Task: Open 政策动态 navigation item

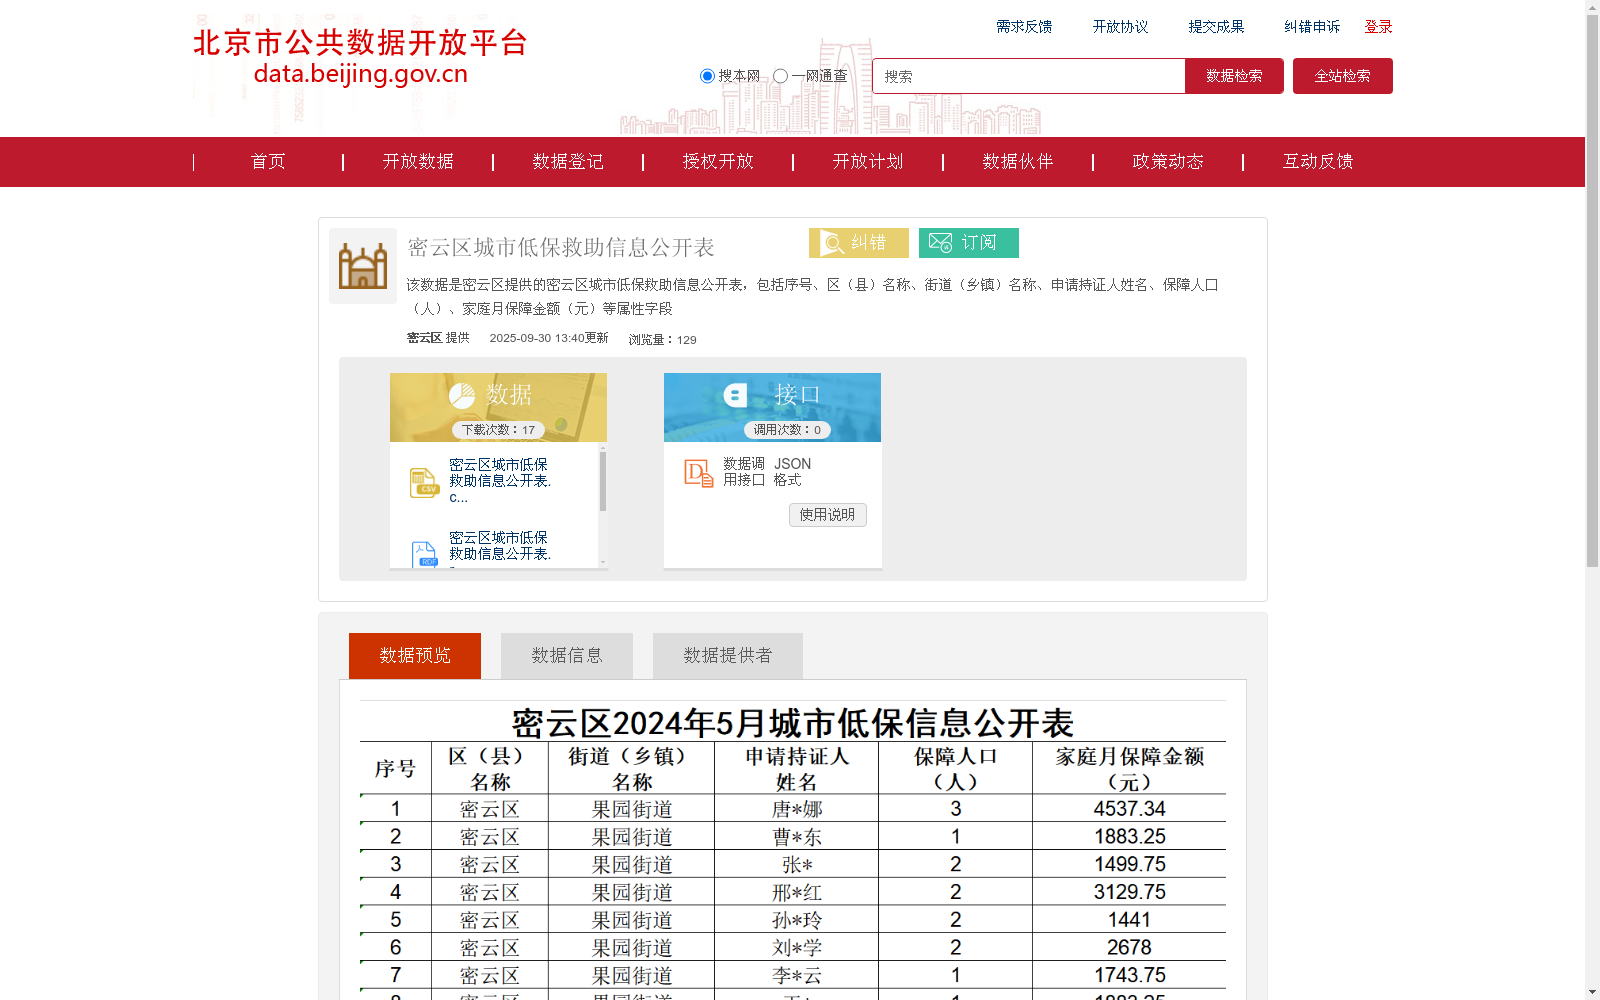Action: coord(1168,162)
